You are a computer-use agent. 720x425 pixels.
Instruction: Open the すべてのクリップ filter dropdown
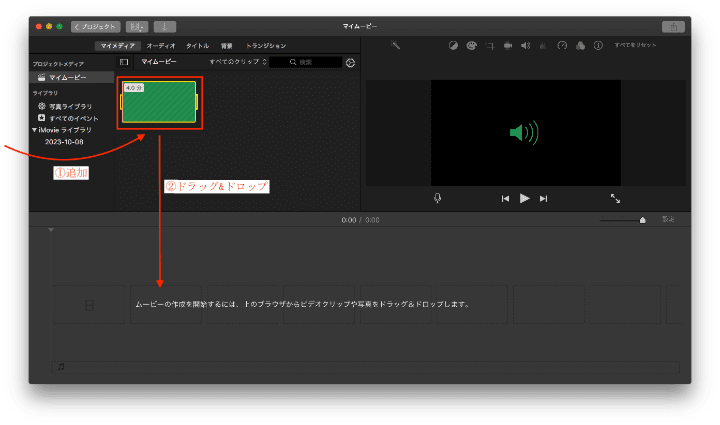tap(238, 62)
